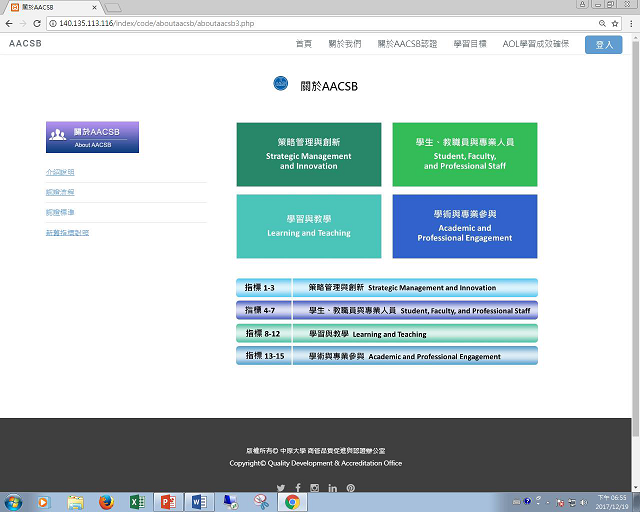Switch to Word in taskbar
This screenshot has height=512, width=640.
[x=199, y=502]
